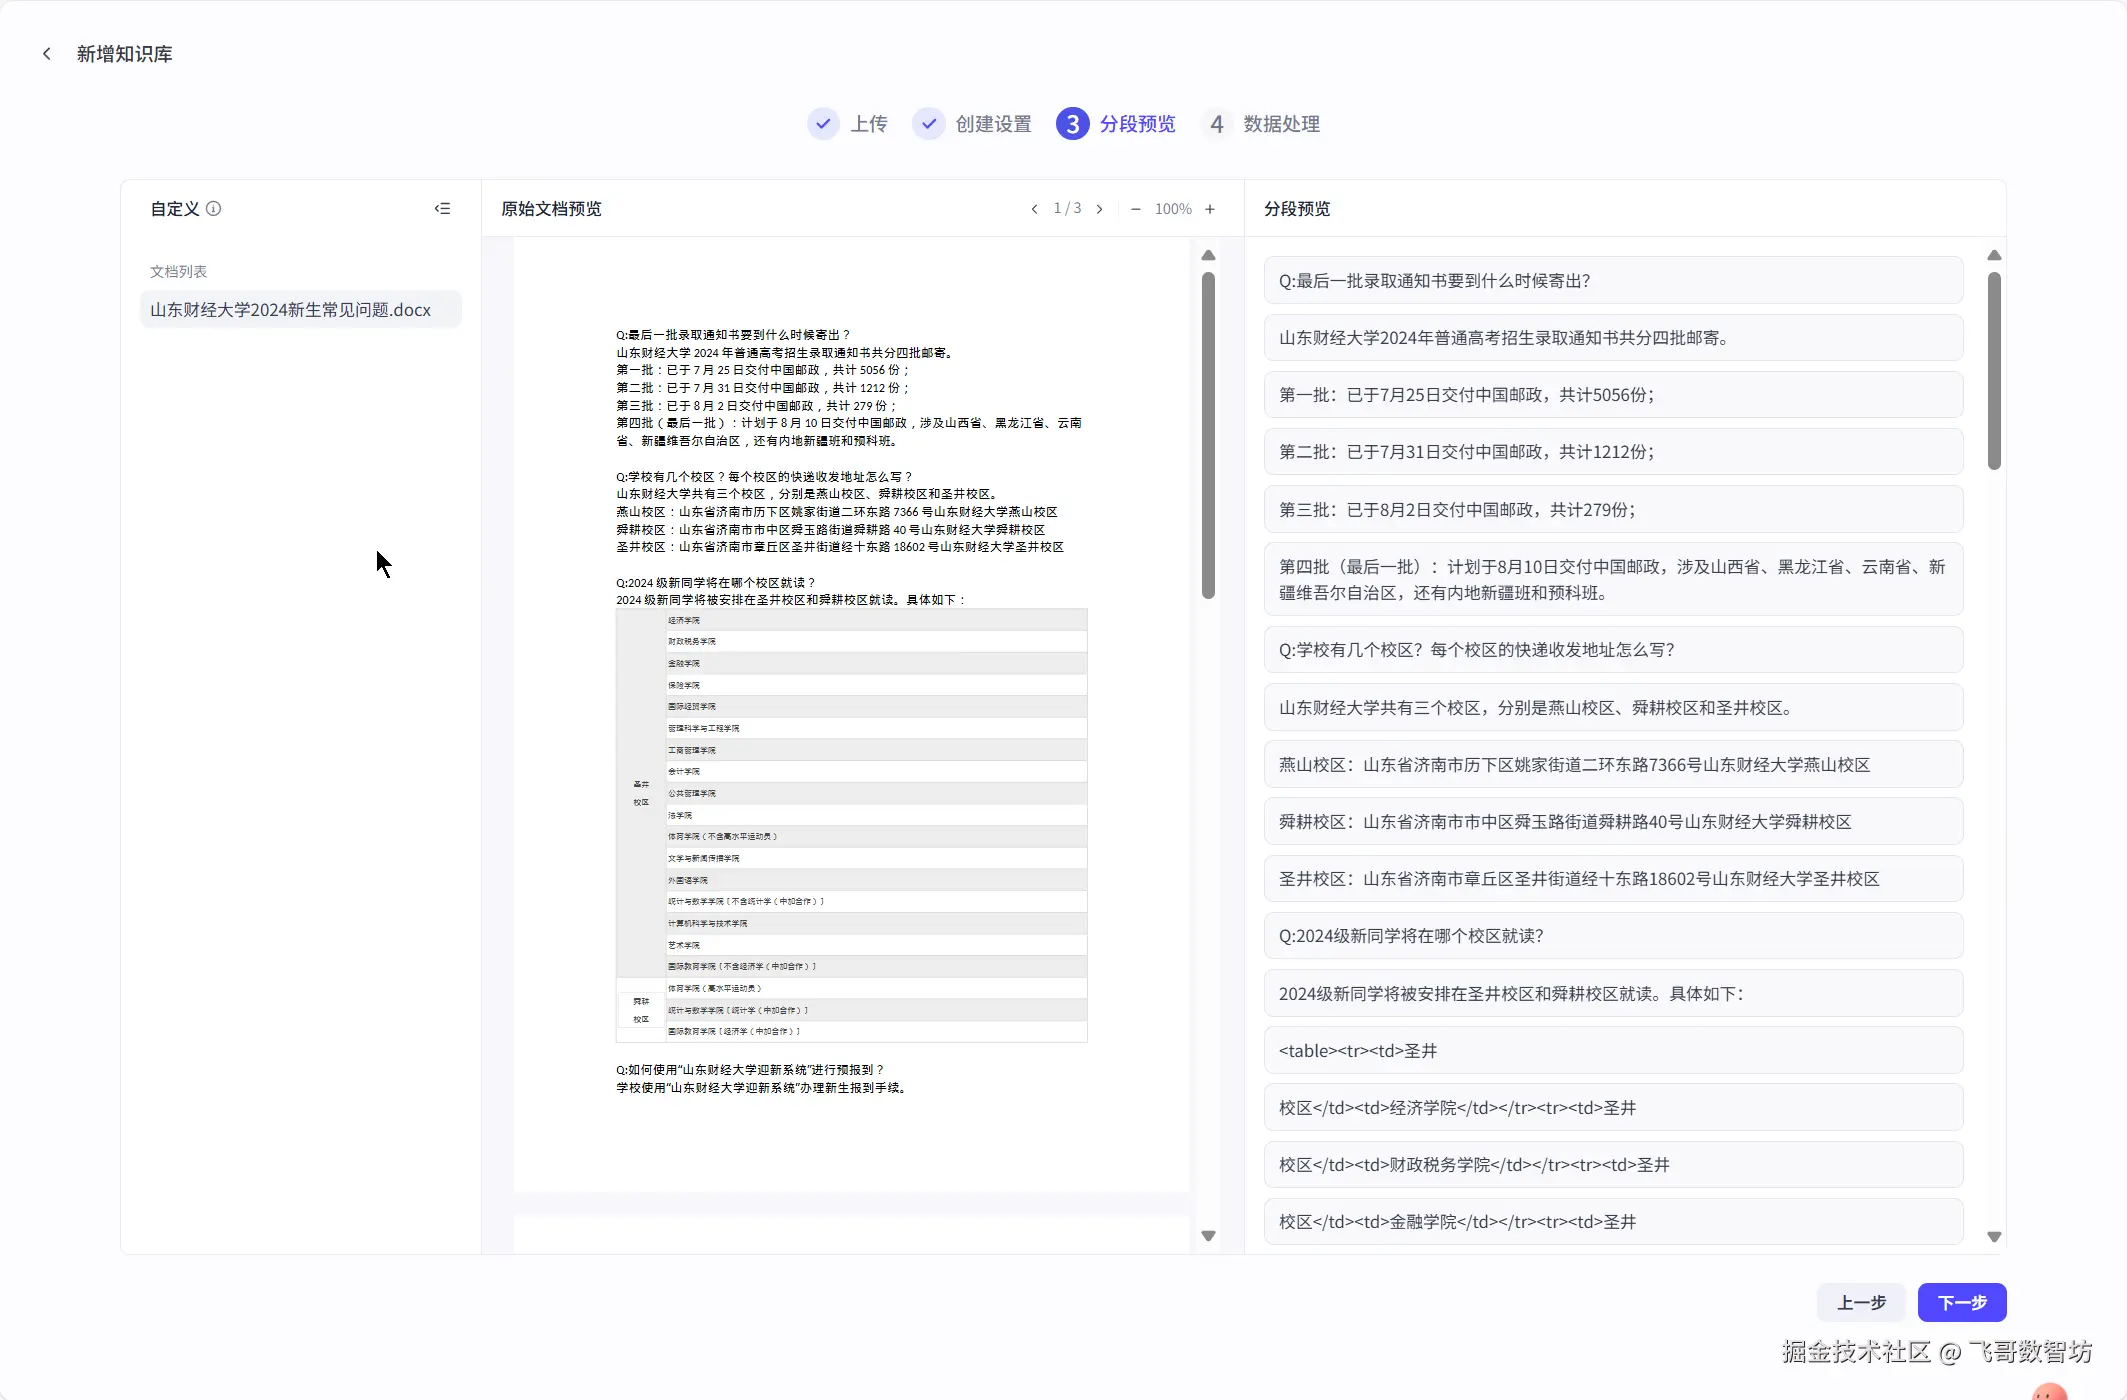This screenshot has width=2127, height=1400.
Task: Select segment 山东财经大学2024年普通高考招生录取通知书共分四批邮寄
Action: 1613,338
